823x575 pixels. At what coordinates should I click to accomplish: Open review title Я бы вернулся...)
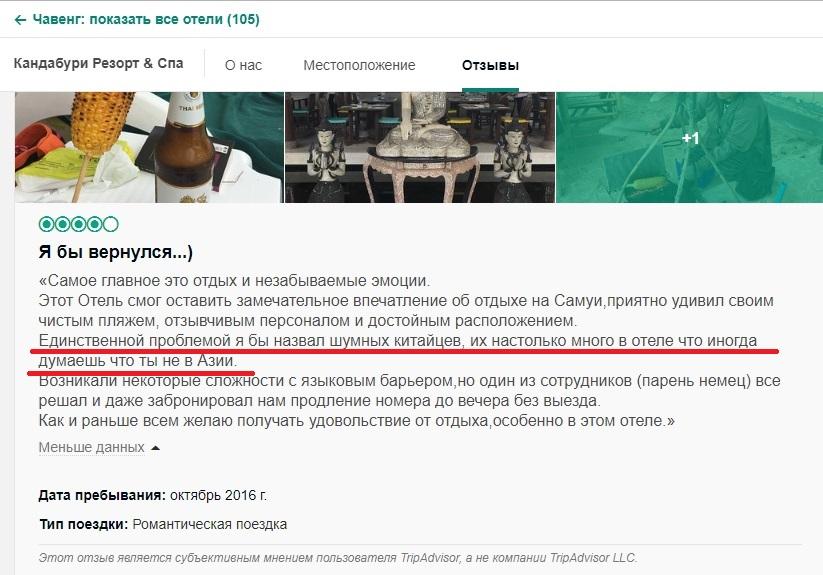tap(116, 252)
